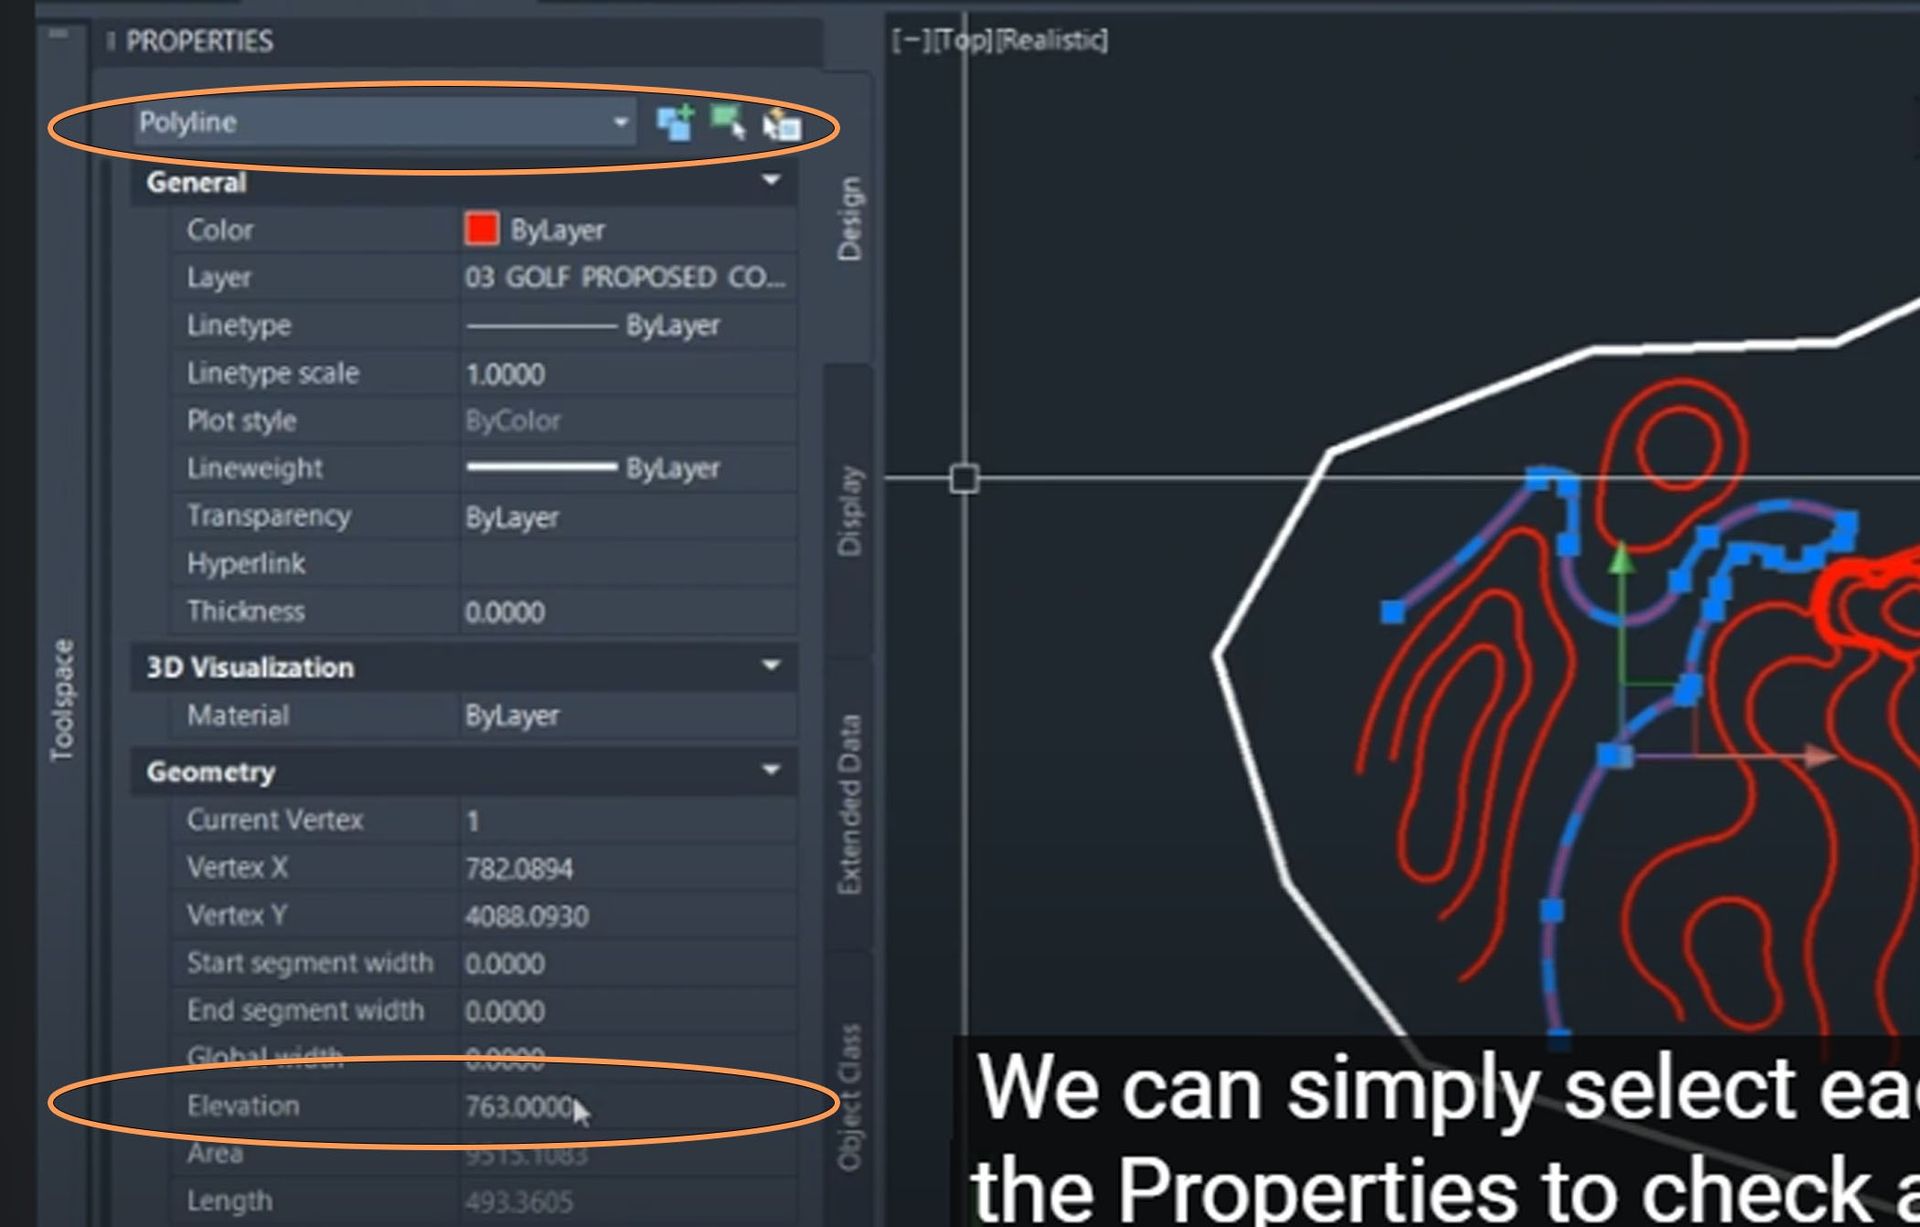Click the green Y-axis gizmo arrow
The image size is (1920, 1227).
1621,557
